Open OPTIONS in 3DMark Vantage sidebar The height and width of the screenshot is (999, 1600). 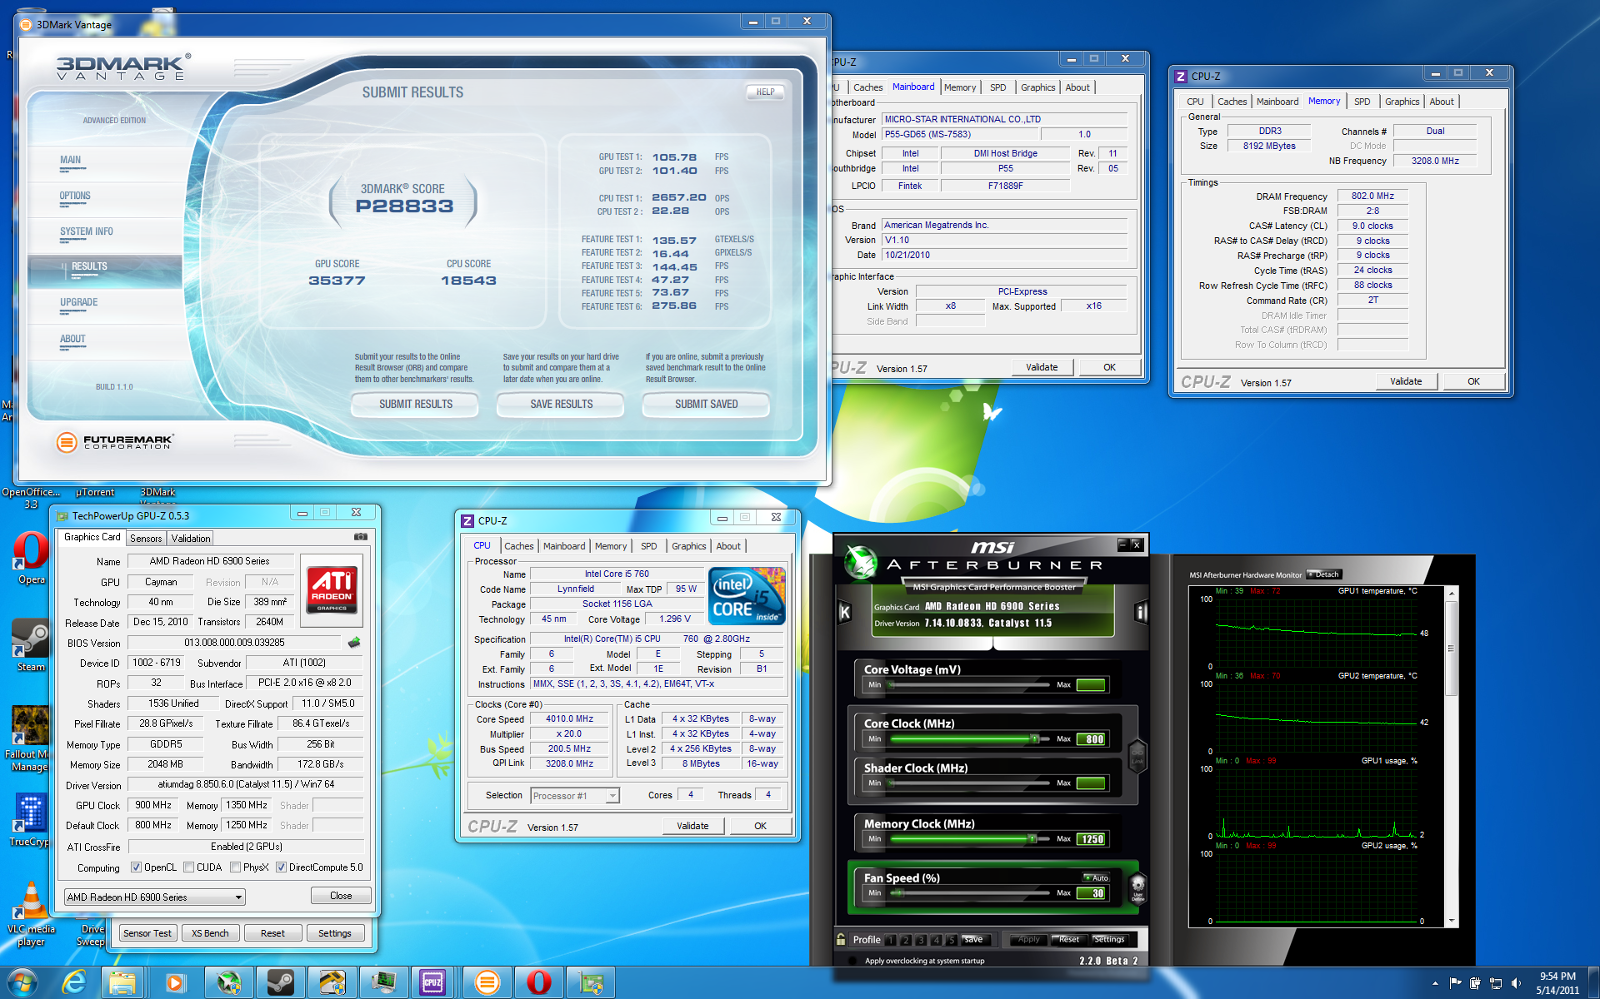tap(75, 196)
